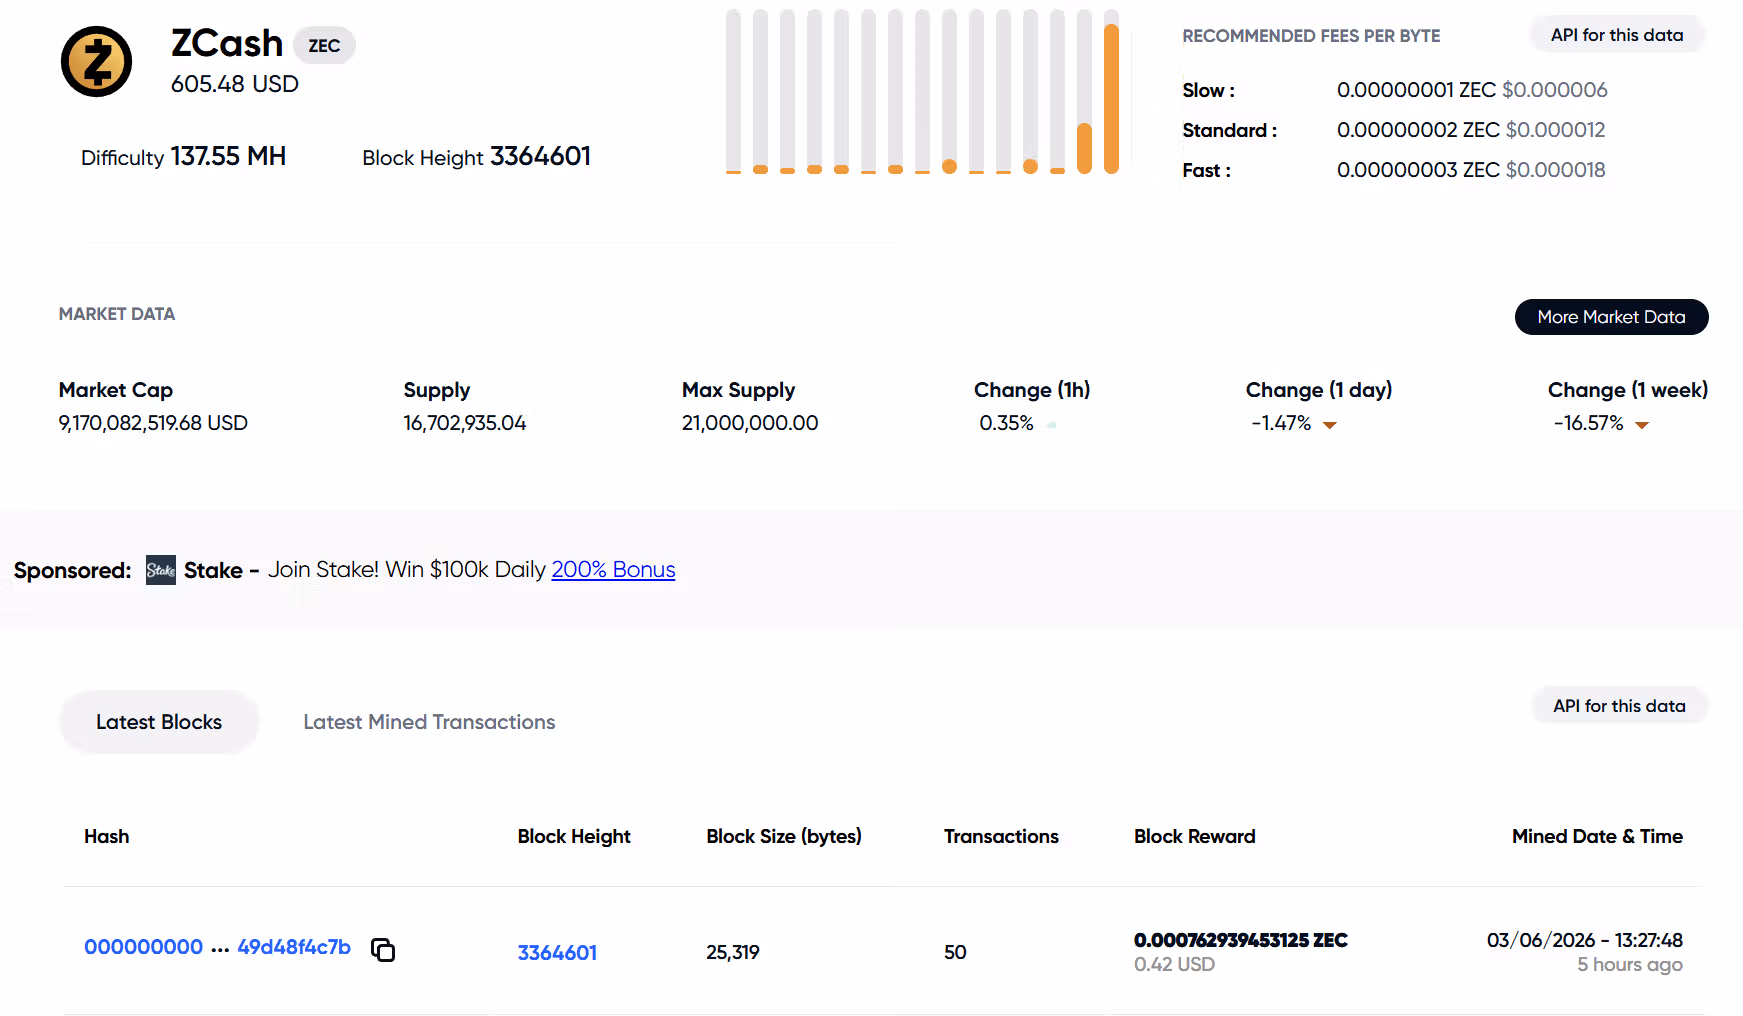Click the Supply value 16,702,935.04
1743x1016 pixels.
[x=465, y=423]
